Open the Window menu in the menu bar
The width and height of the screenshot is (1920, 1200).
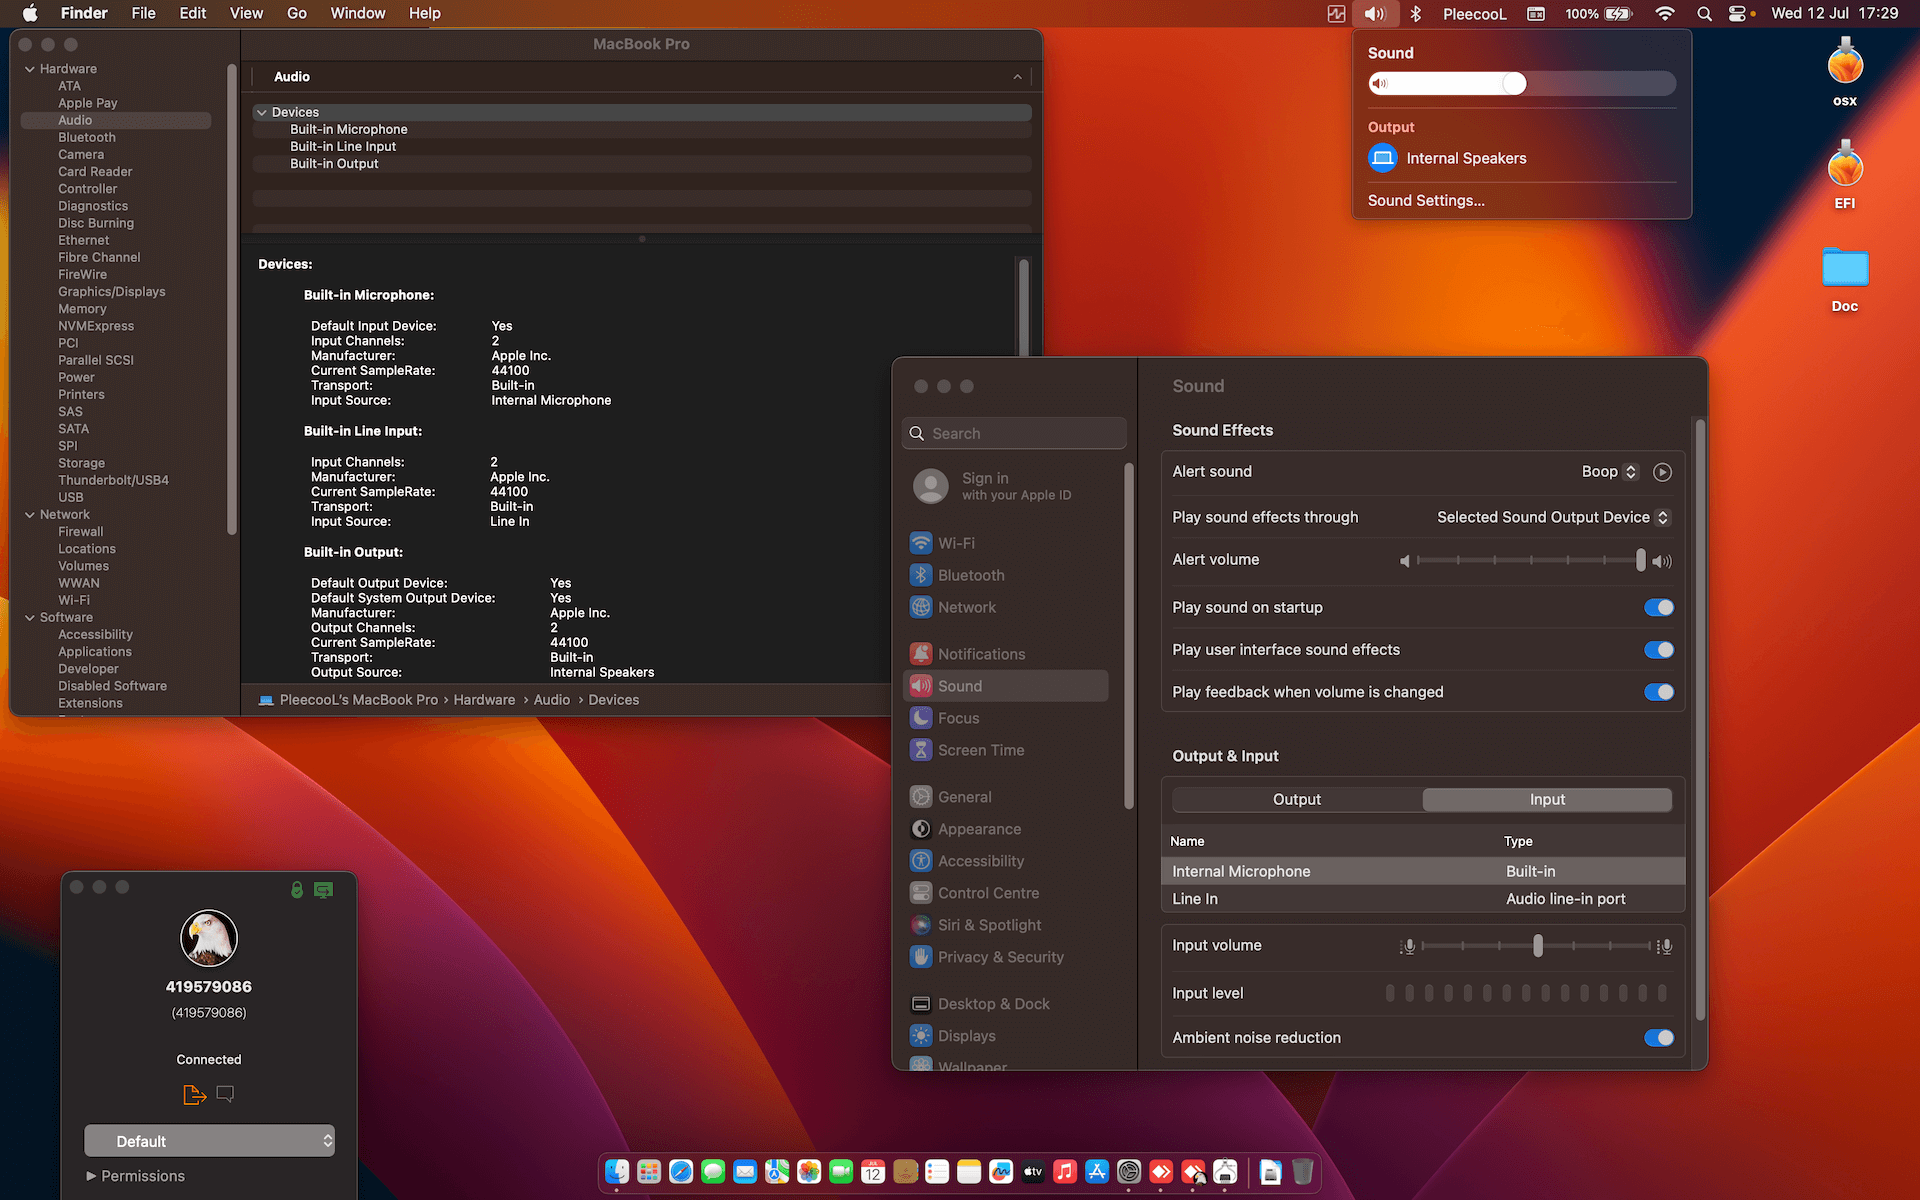pyautogui.click(x=357, y=14)
